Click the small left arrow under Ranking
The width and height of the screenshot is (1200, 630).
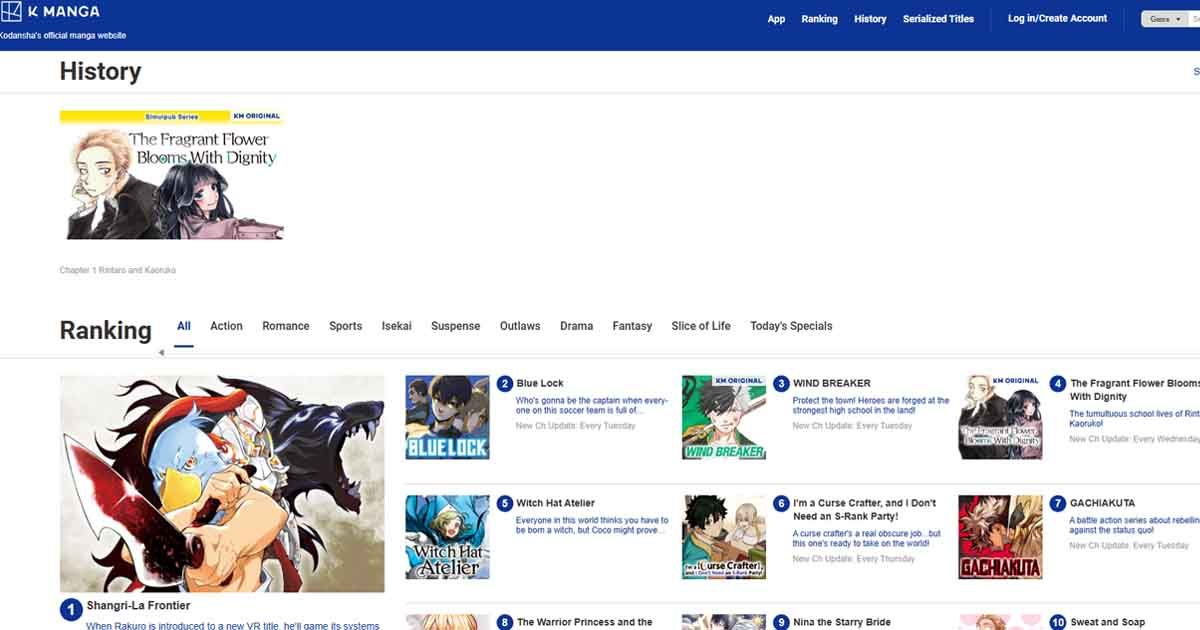pos(161,352)
